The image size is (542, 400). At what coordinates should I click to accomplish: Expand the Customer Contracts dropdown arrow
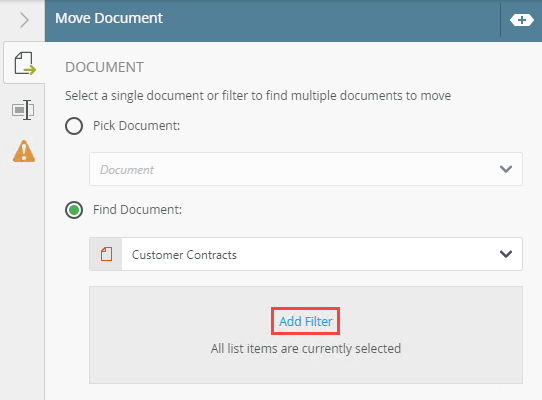pyautogui.click(x=506, y=254)
